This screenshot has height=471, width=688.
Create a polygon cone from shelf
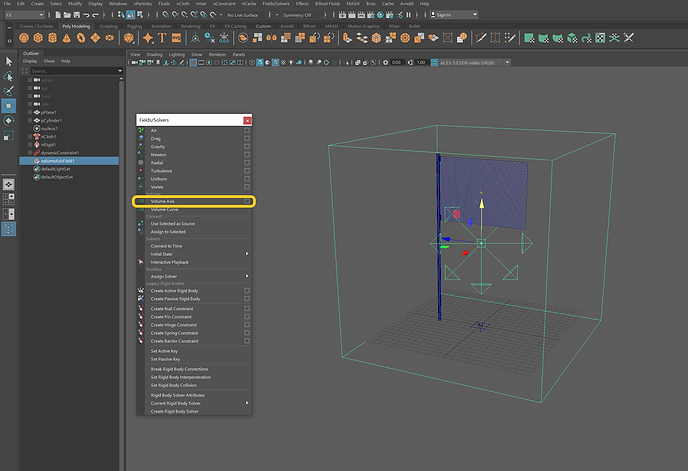coord(67,38)
